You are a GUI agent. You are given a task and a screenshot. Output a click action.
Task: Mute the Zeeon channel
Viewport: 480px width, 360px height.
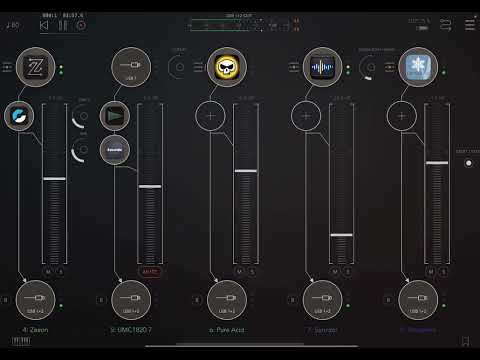[x=48, y=272]
